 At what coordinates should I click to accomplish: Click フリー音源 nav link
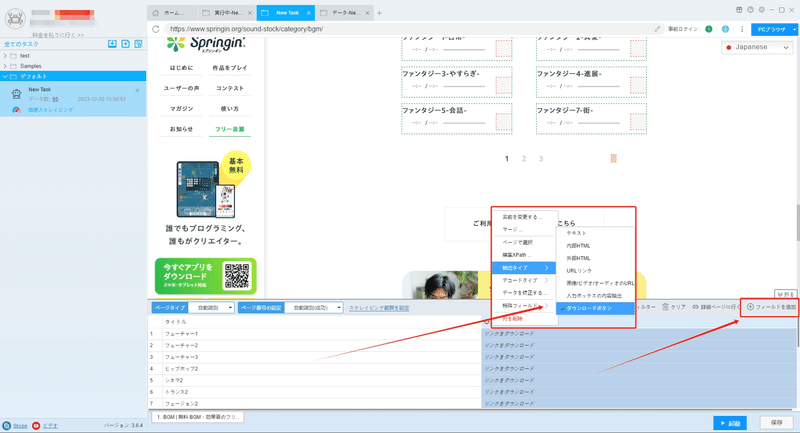click(x=230, y=129)
